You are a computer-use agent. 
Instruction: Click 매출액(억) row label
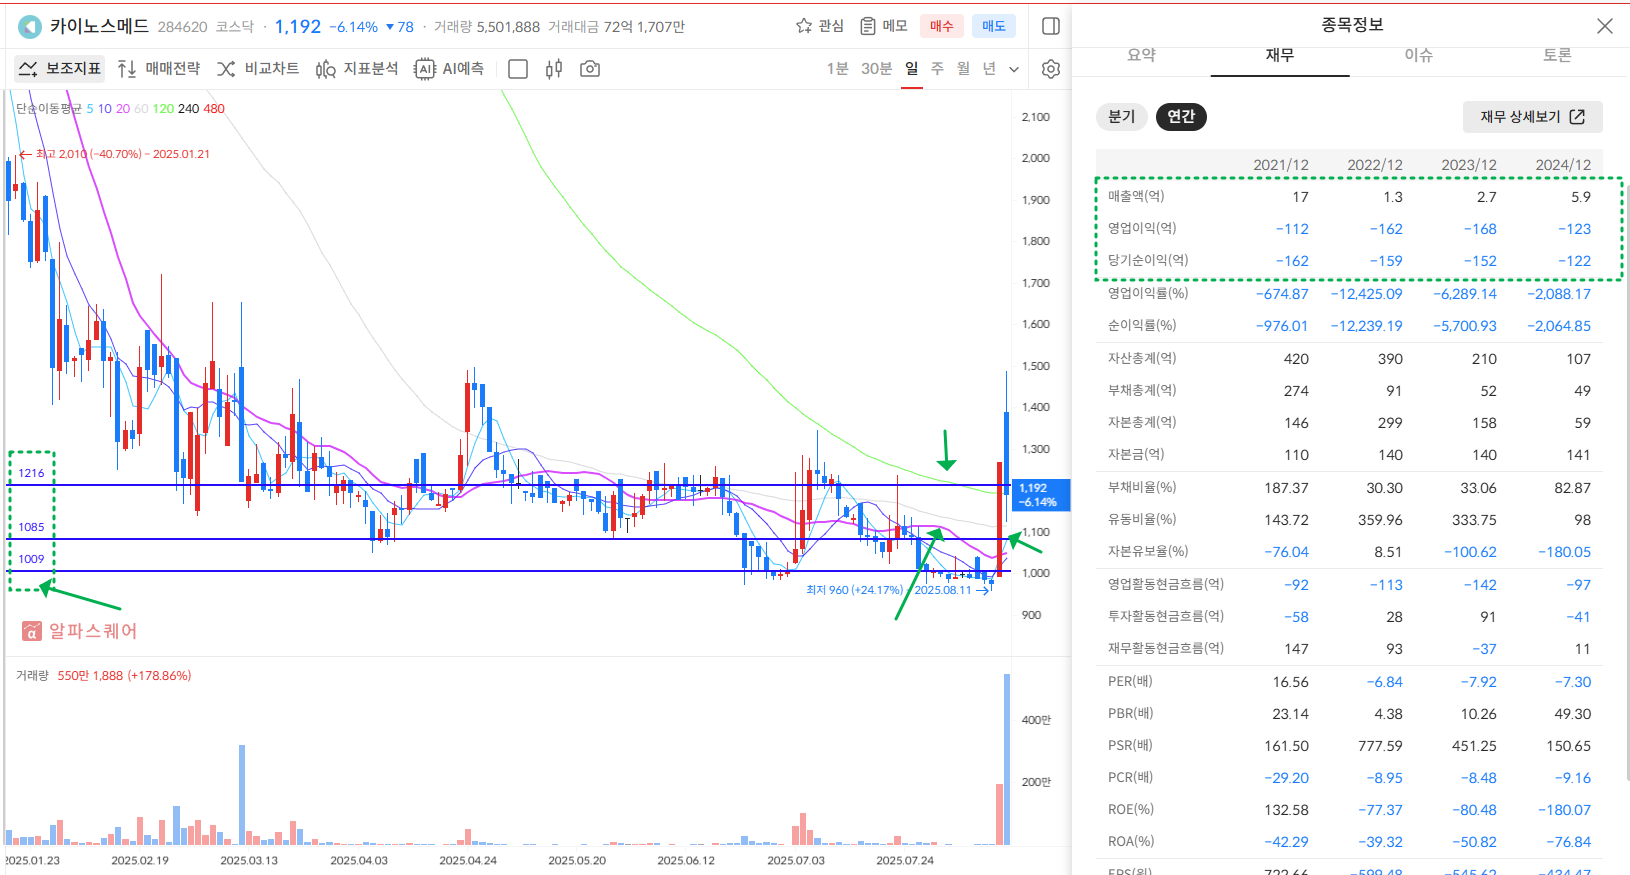tap(1136, 196)
